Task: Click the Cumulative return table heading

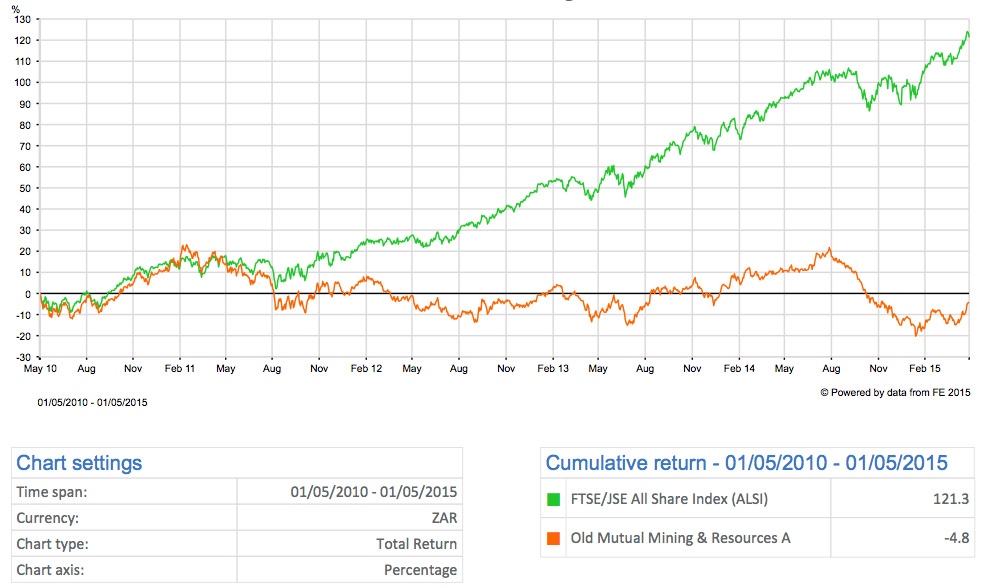Action: point(746,463)
